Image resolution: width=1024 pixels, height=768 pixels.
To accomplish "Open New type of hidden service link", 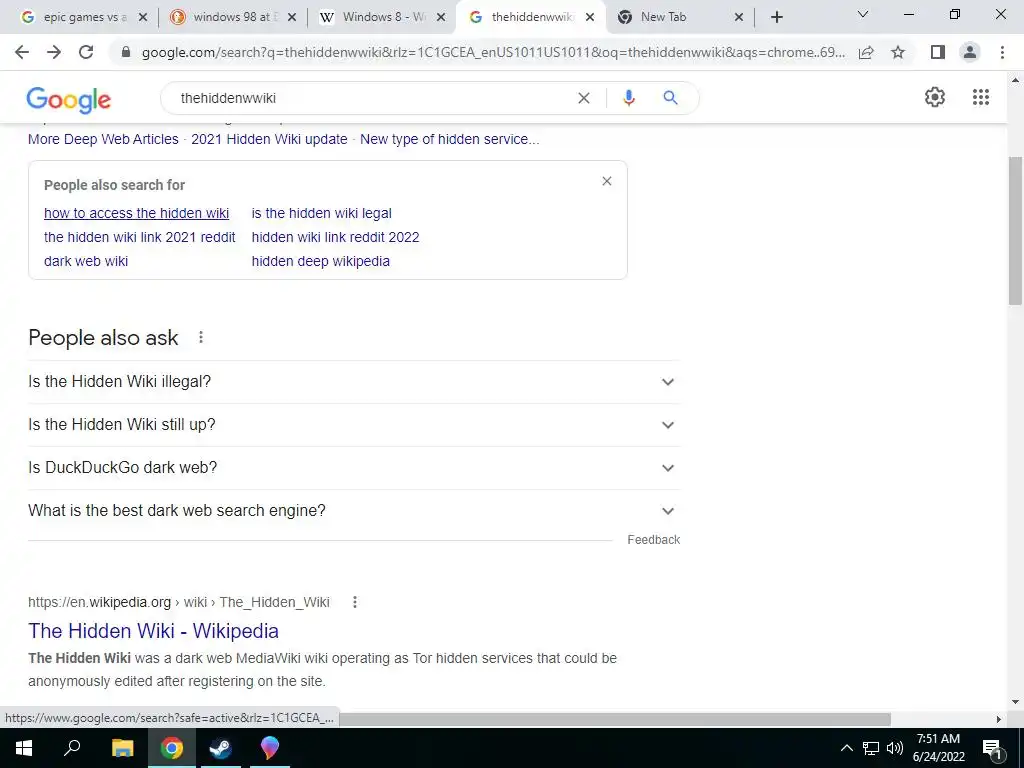I will (449, 139).
